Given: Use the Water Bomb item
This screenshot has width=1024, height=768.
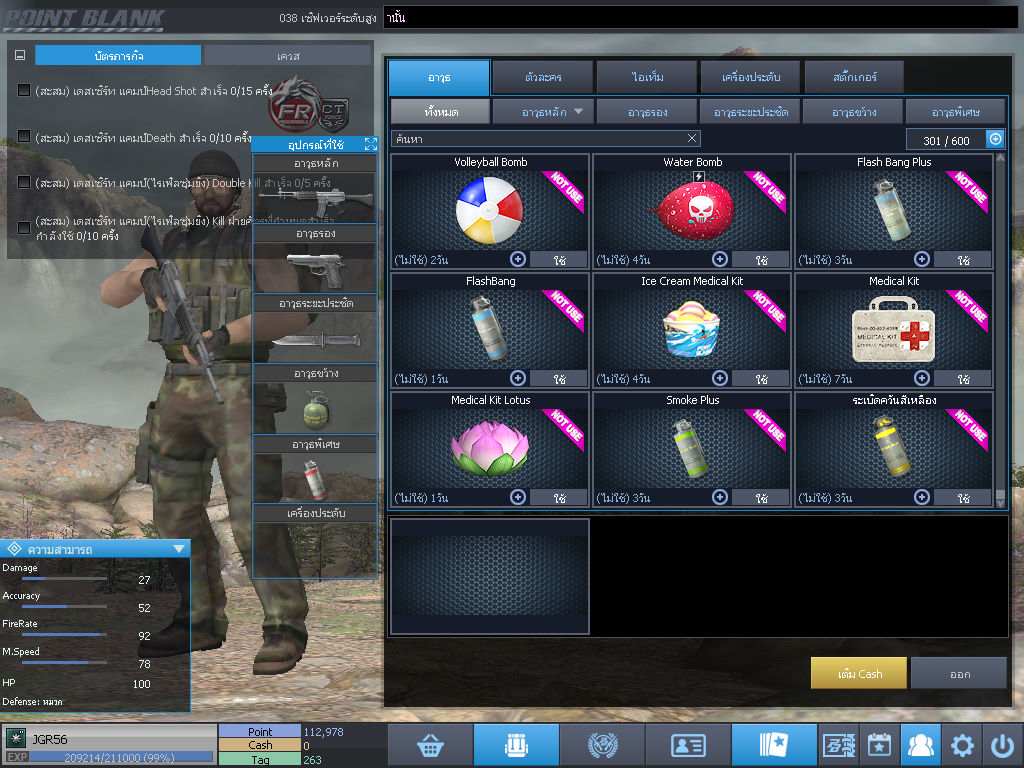Looking at the screenshot, I should click(x=761, y=259).
